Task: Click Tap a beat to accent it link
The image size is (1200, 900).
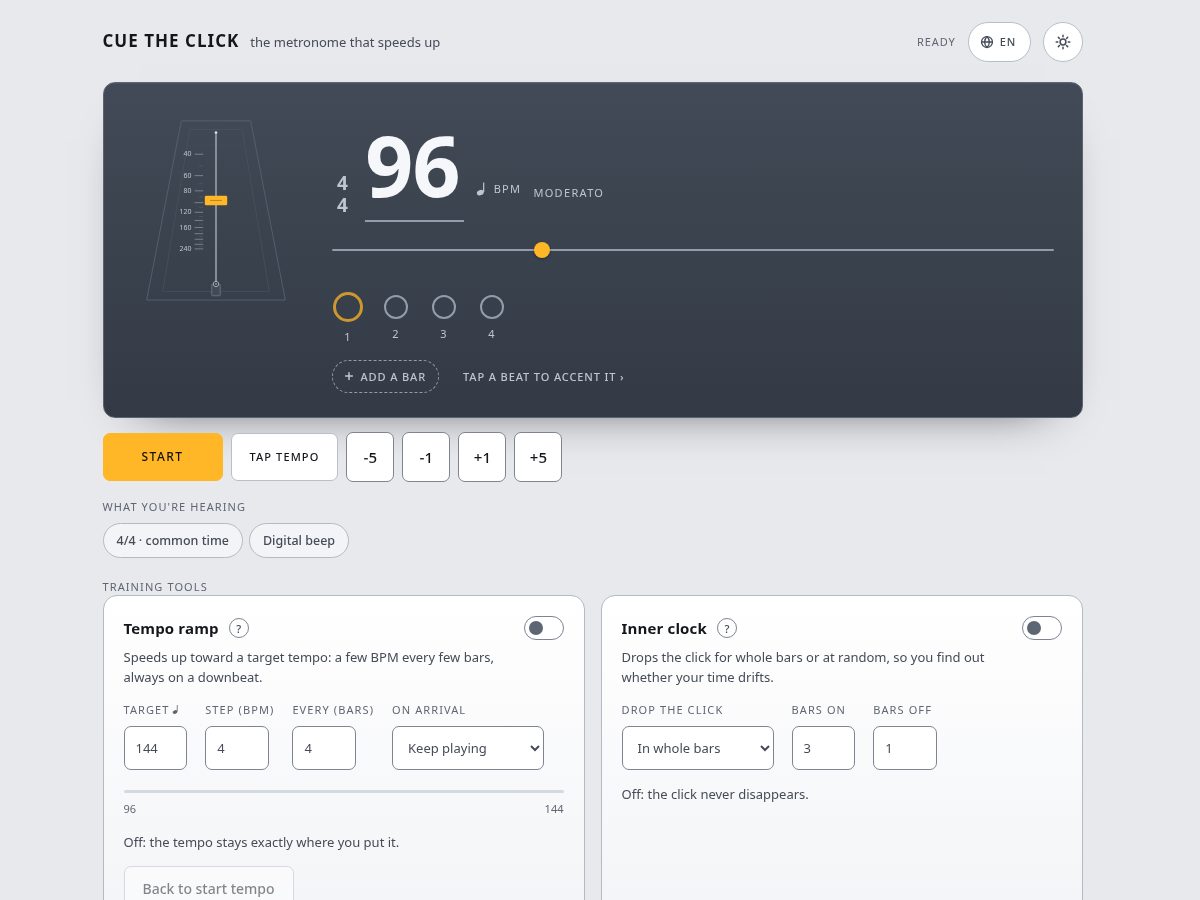Action: 543,377
